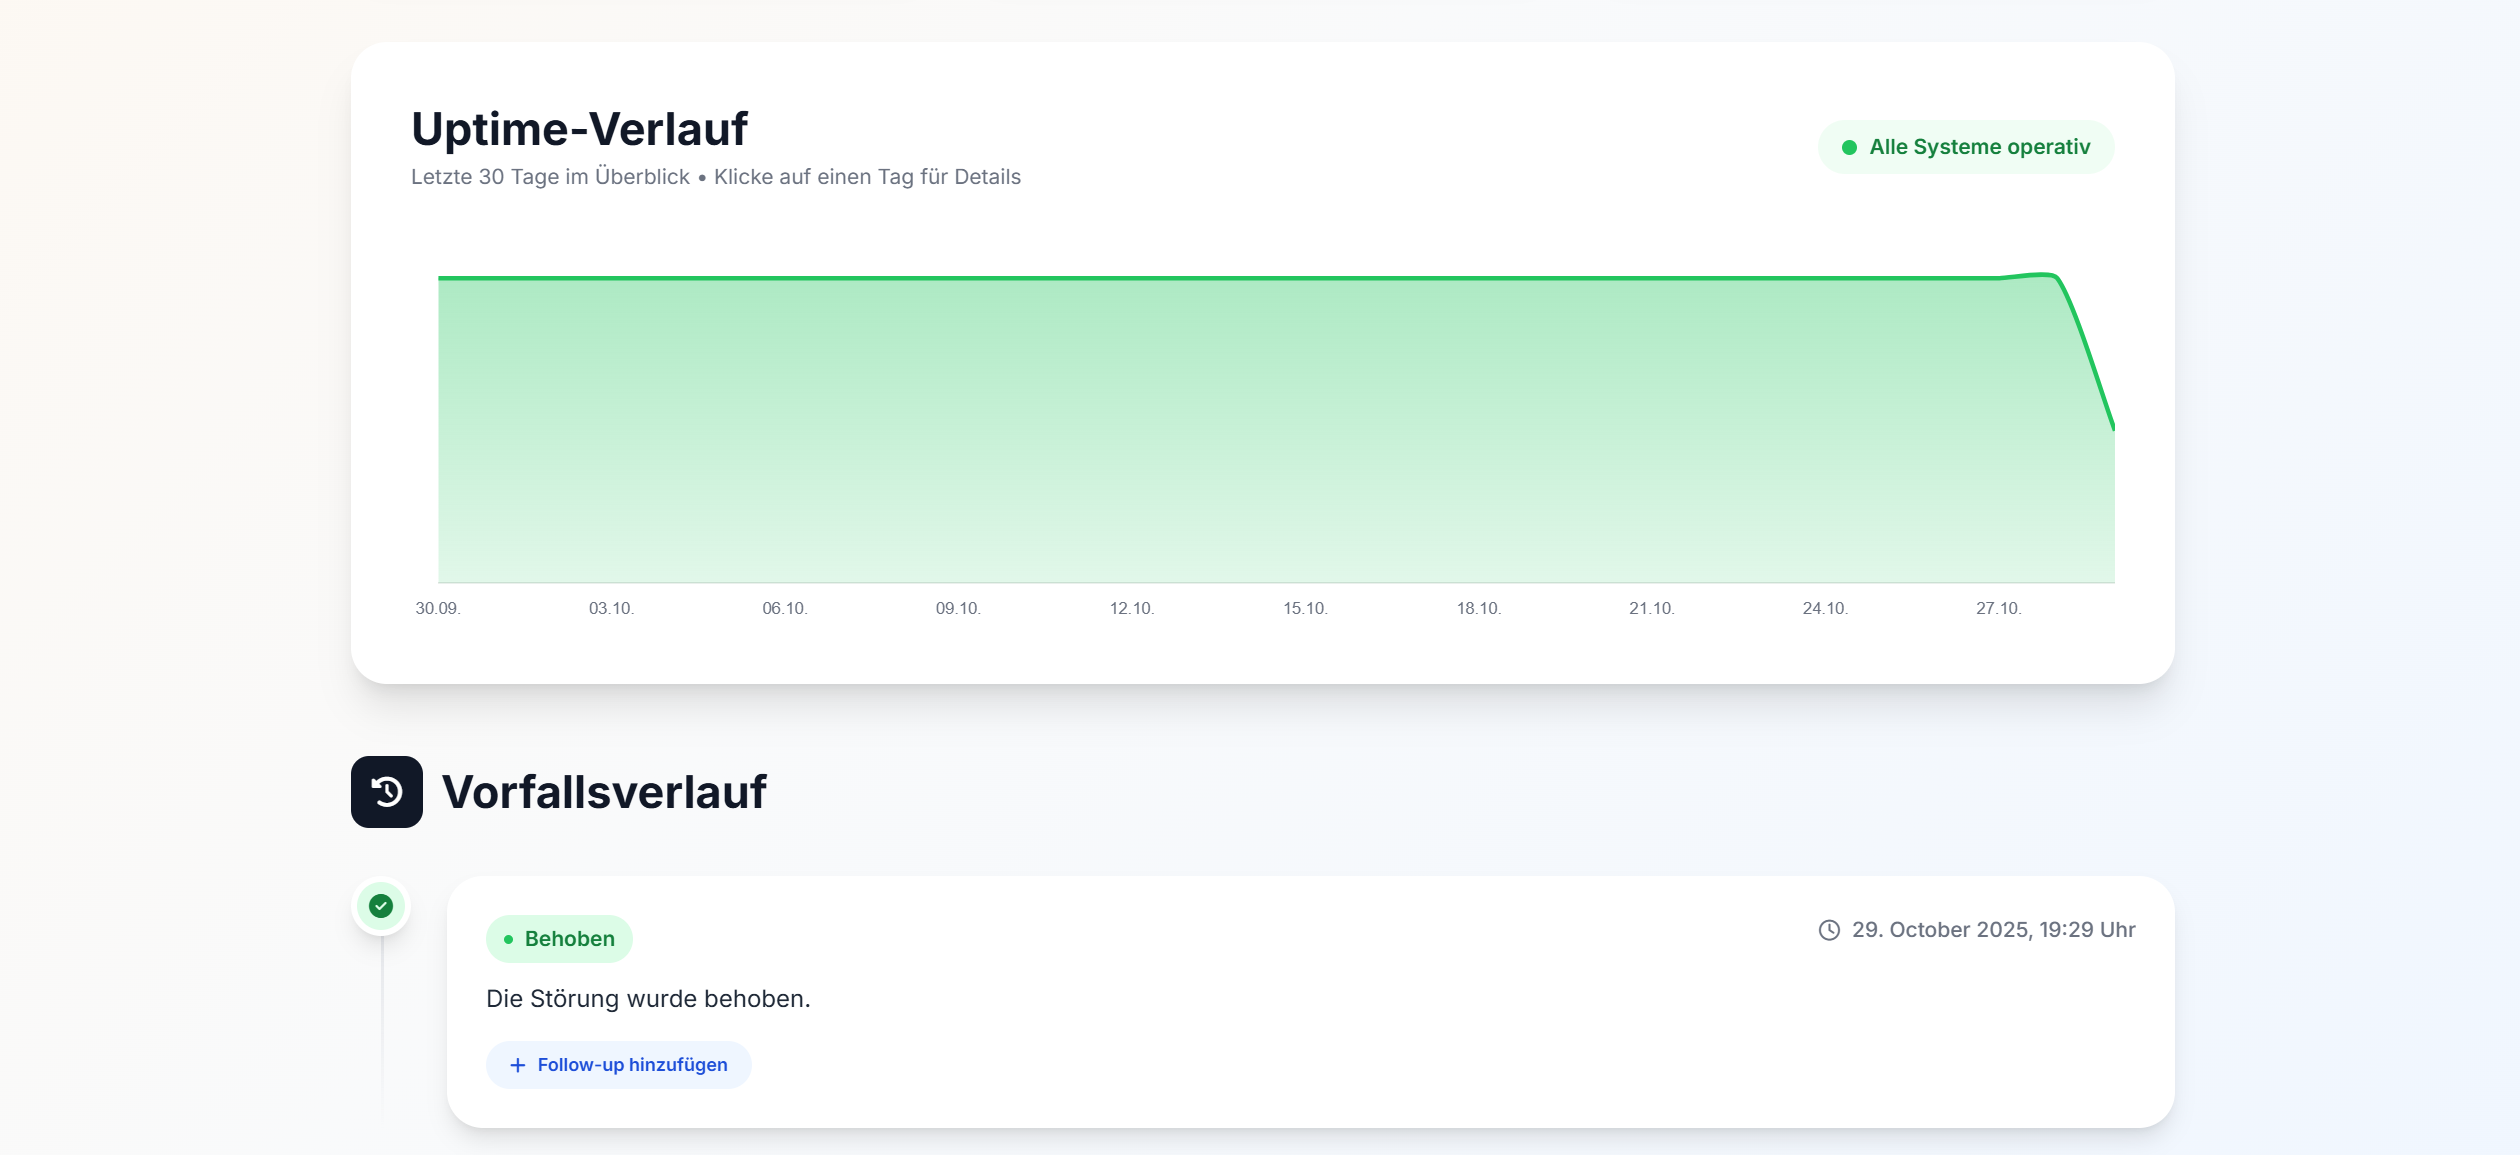The height and width of the screenshot is (1155, 2520).
Task: Click the history icon beside Vorfallsverlauf
Action: (386, 792)
